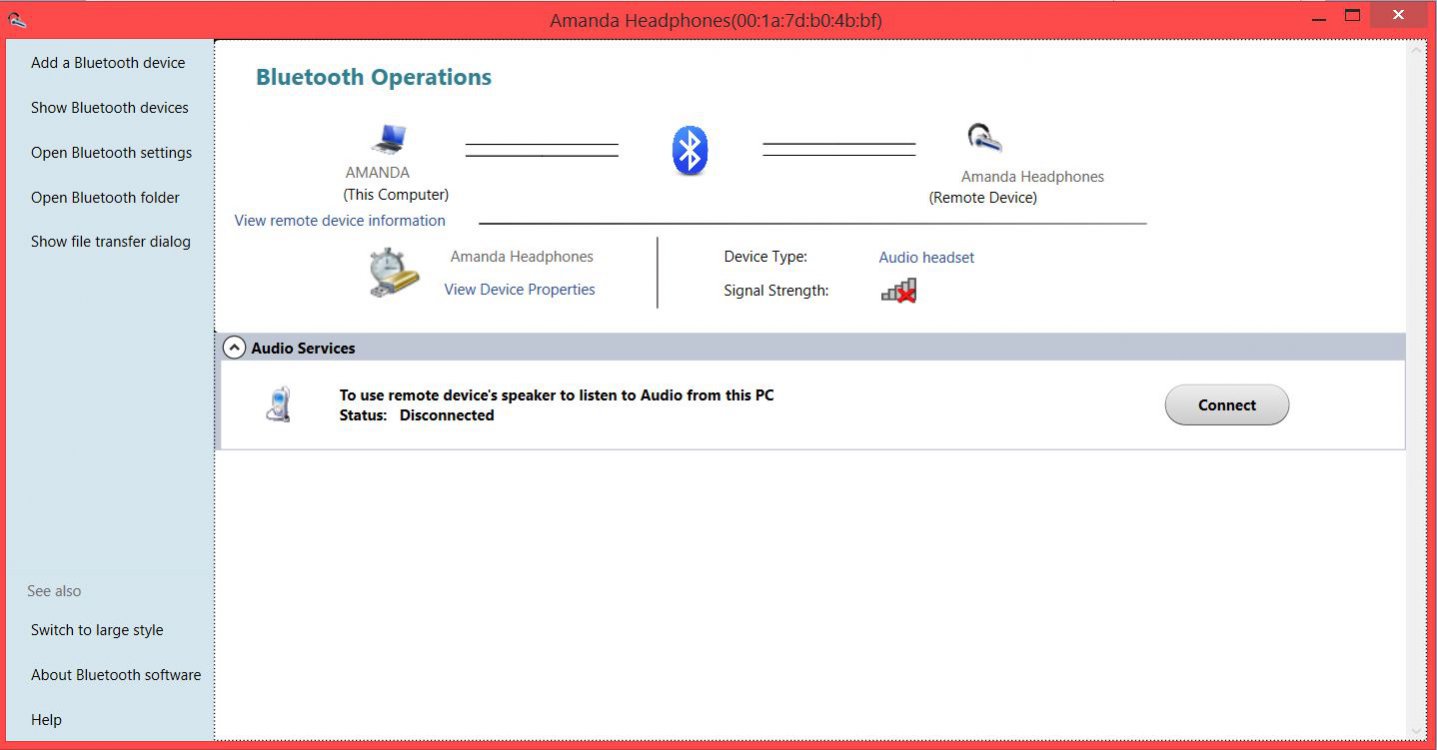1437x750 pixels.
Task: Open View Device Properties link
Action: [x=519, y=289]
